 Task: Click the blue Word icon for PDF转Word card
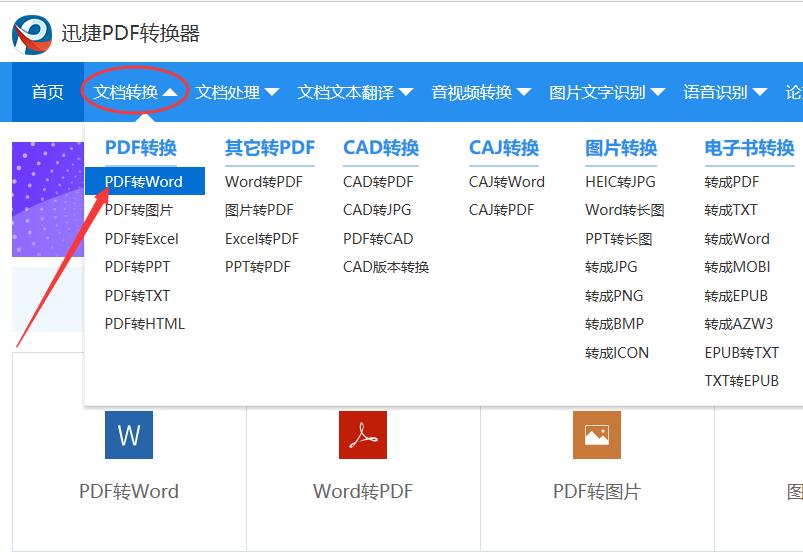tap(129, 435)
